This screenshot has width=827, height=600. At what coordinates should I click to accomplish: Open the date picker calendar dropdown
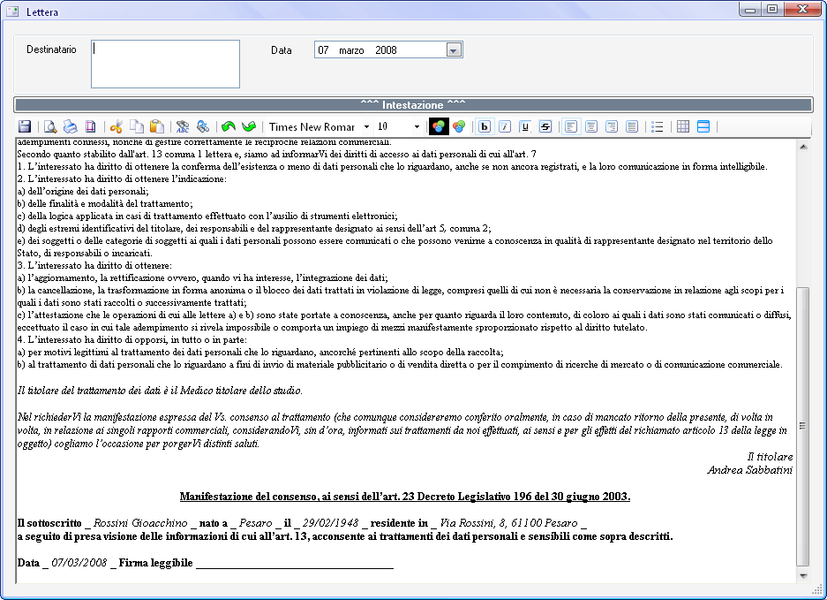coord(454,50)
